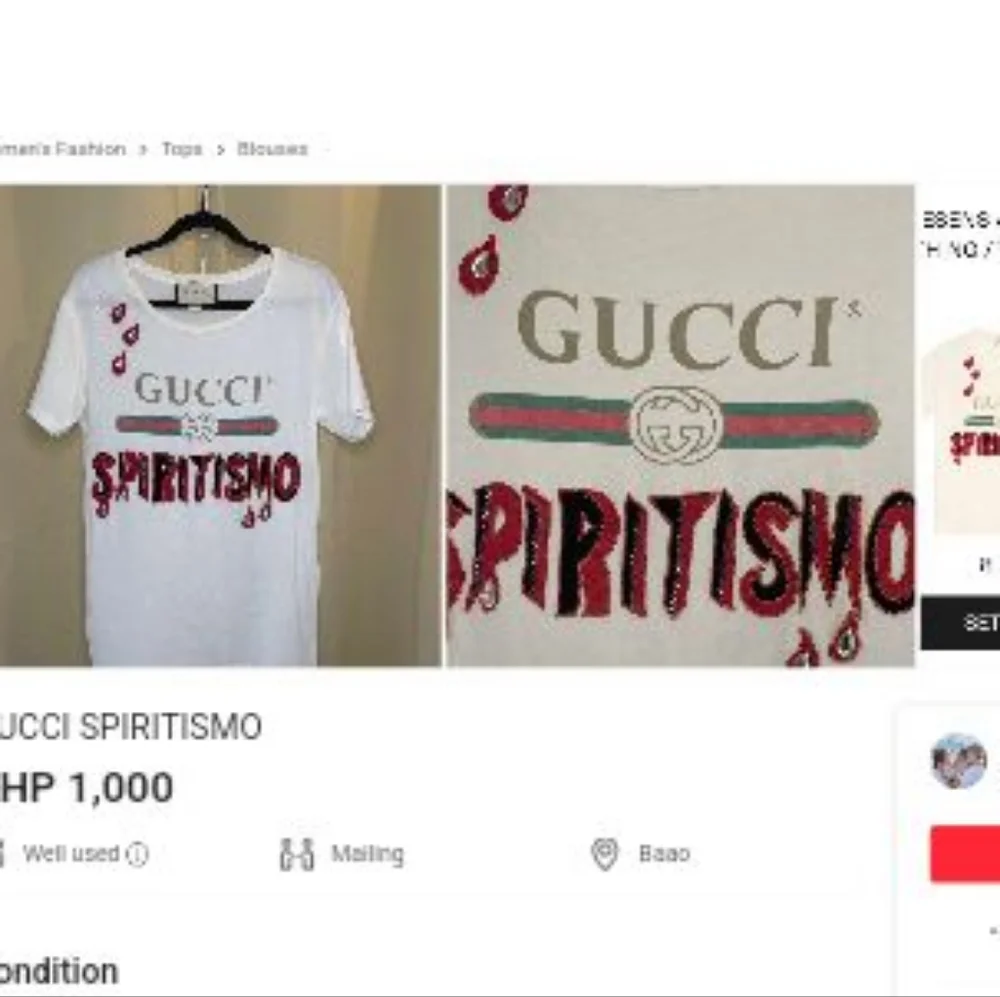Click Baao to view the location

point(664,853)
